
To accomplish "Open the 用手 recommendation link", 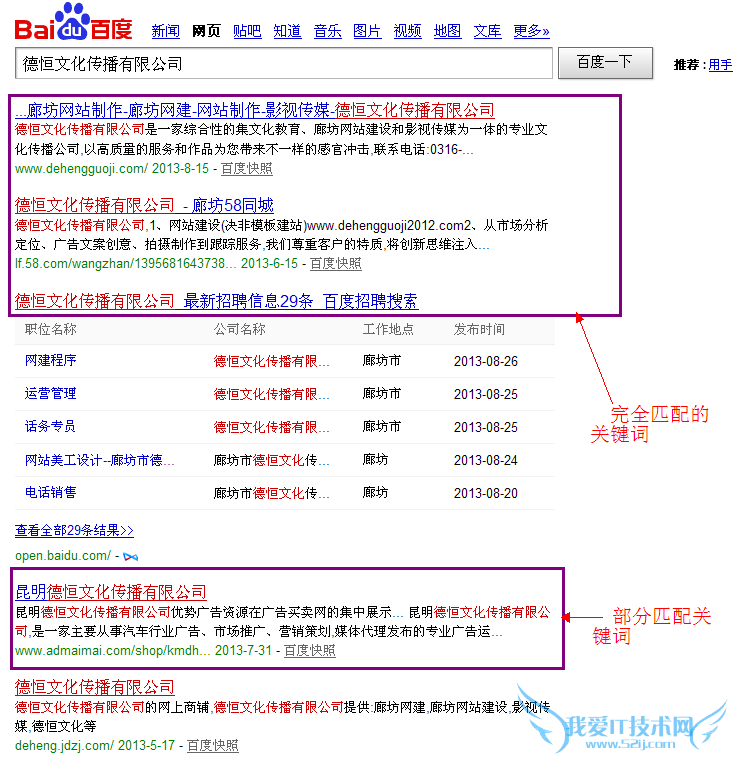I will click(x=720, y=64).
